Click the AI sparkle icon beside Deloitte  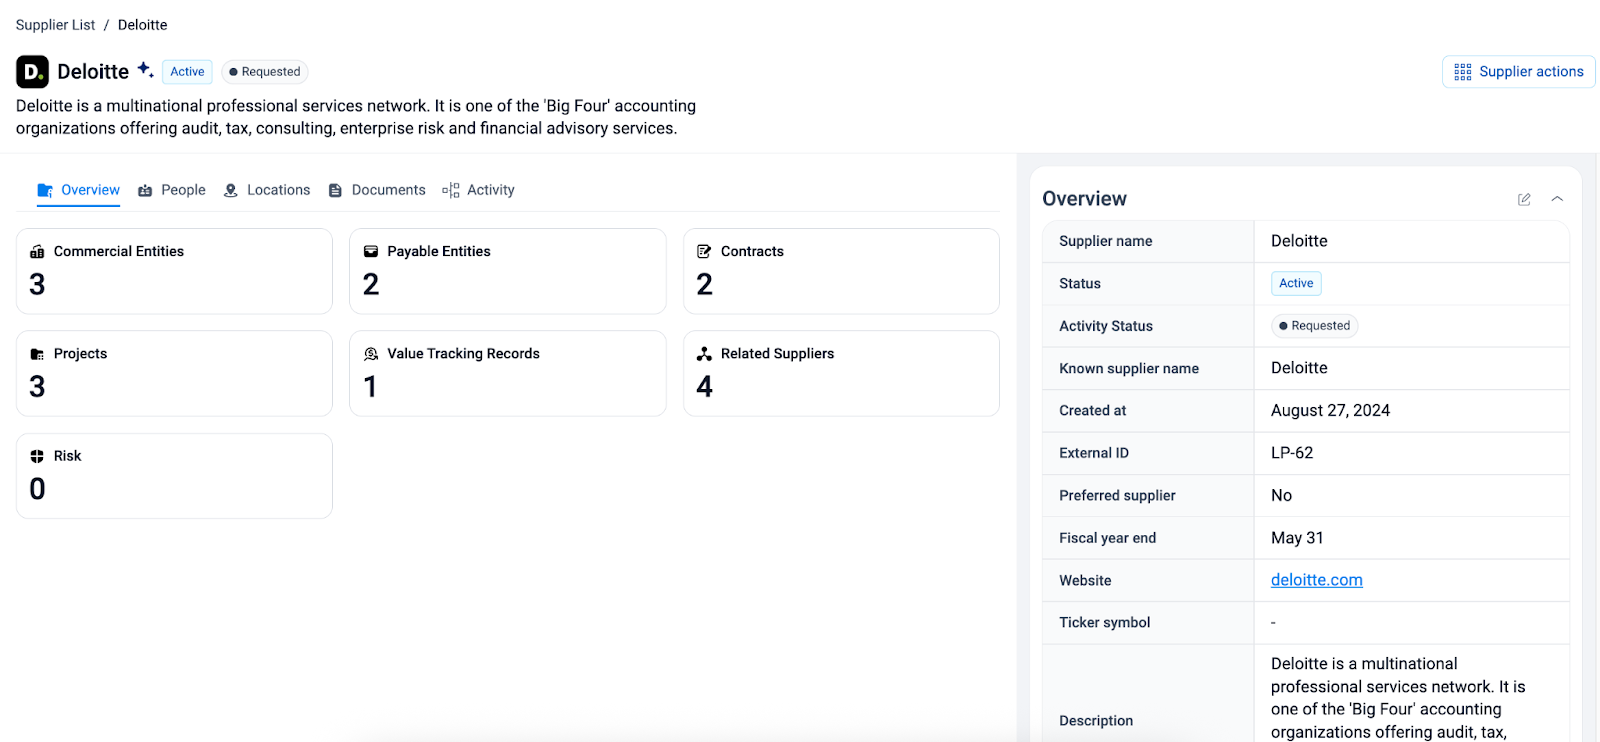[x=145, y=69]
